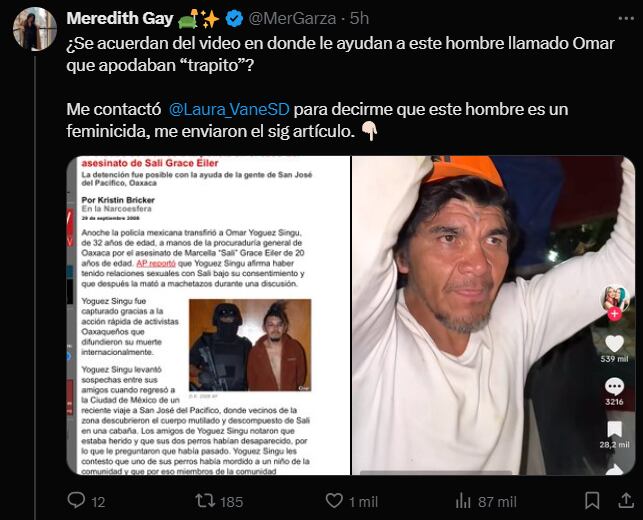The height and width of the screenshot is (520, 643).
Task: Click the blue verified badge
Action: 234,19
